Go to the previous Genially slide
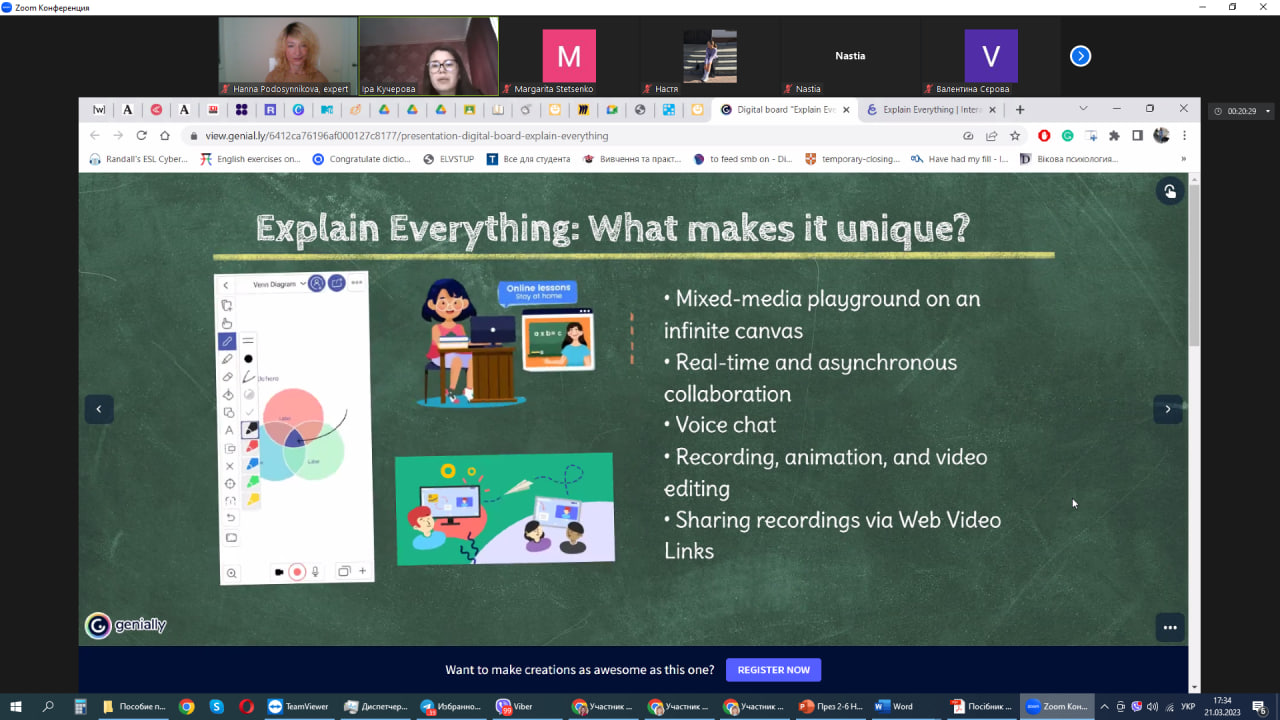 tap(98, 409)
